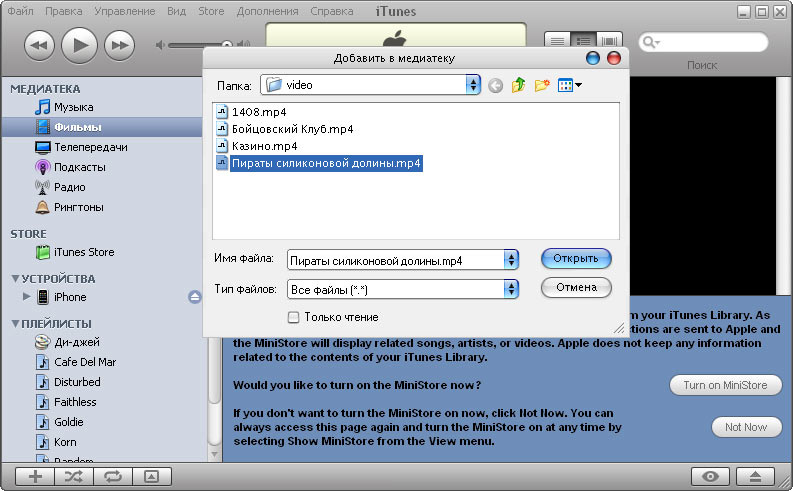Viewport: 793px width, 491px height.
Task: Click the blue help button in dialog
Action: pos(593,58)
